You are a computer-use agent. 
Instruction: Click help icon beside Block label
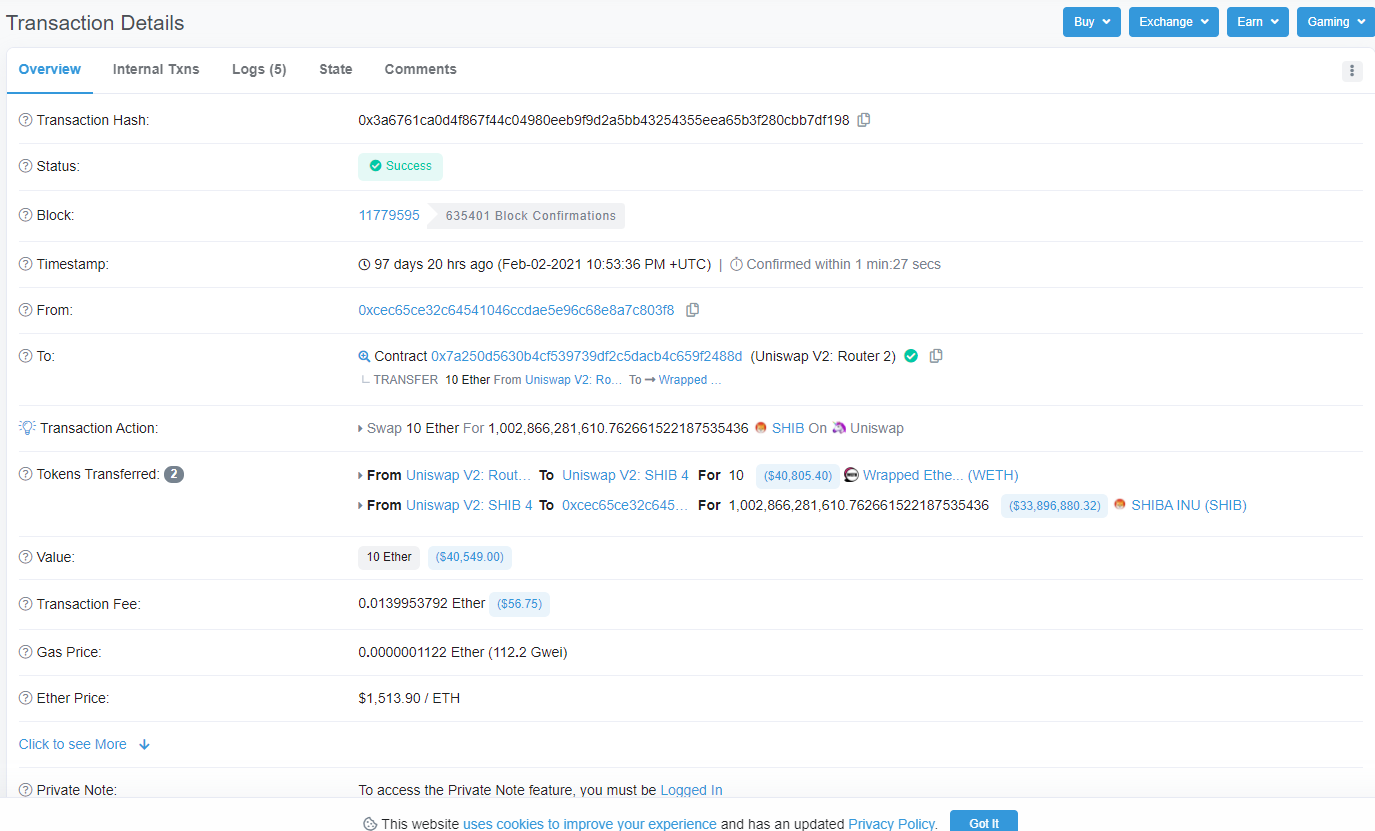click(x=26, y=215)
